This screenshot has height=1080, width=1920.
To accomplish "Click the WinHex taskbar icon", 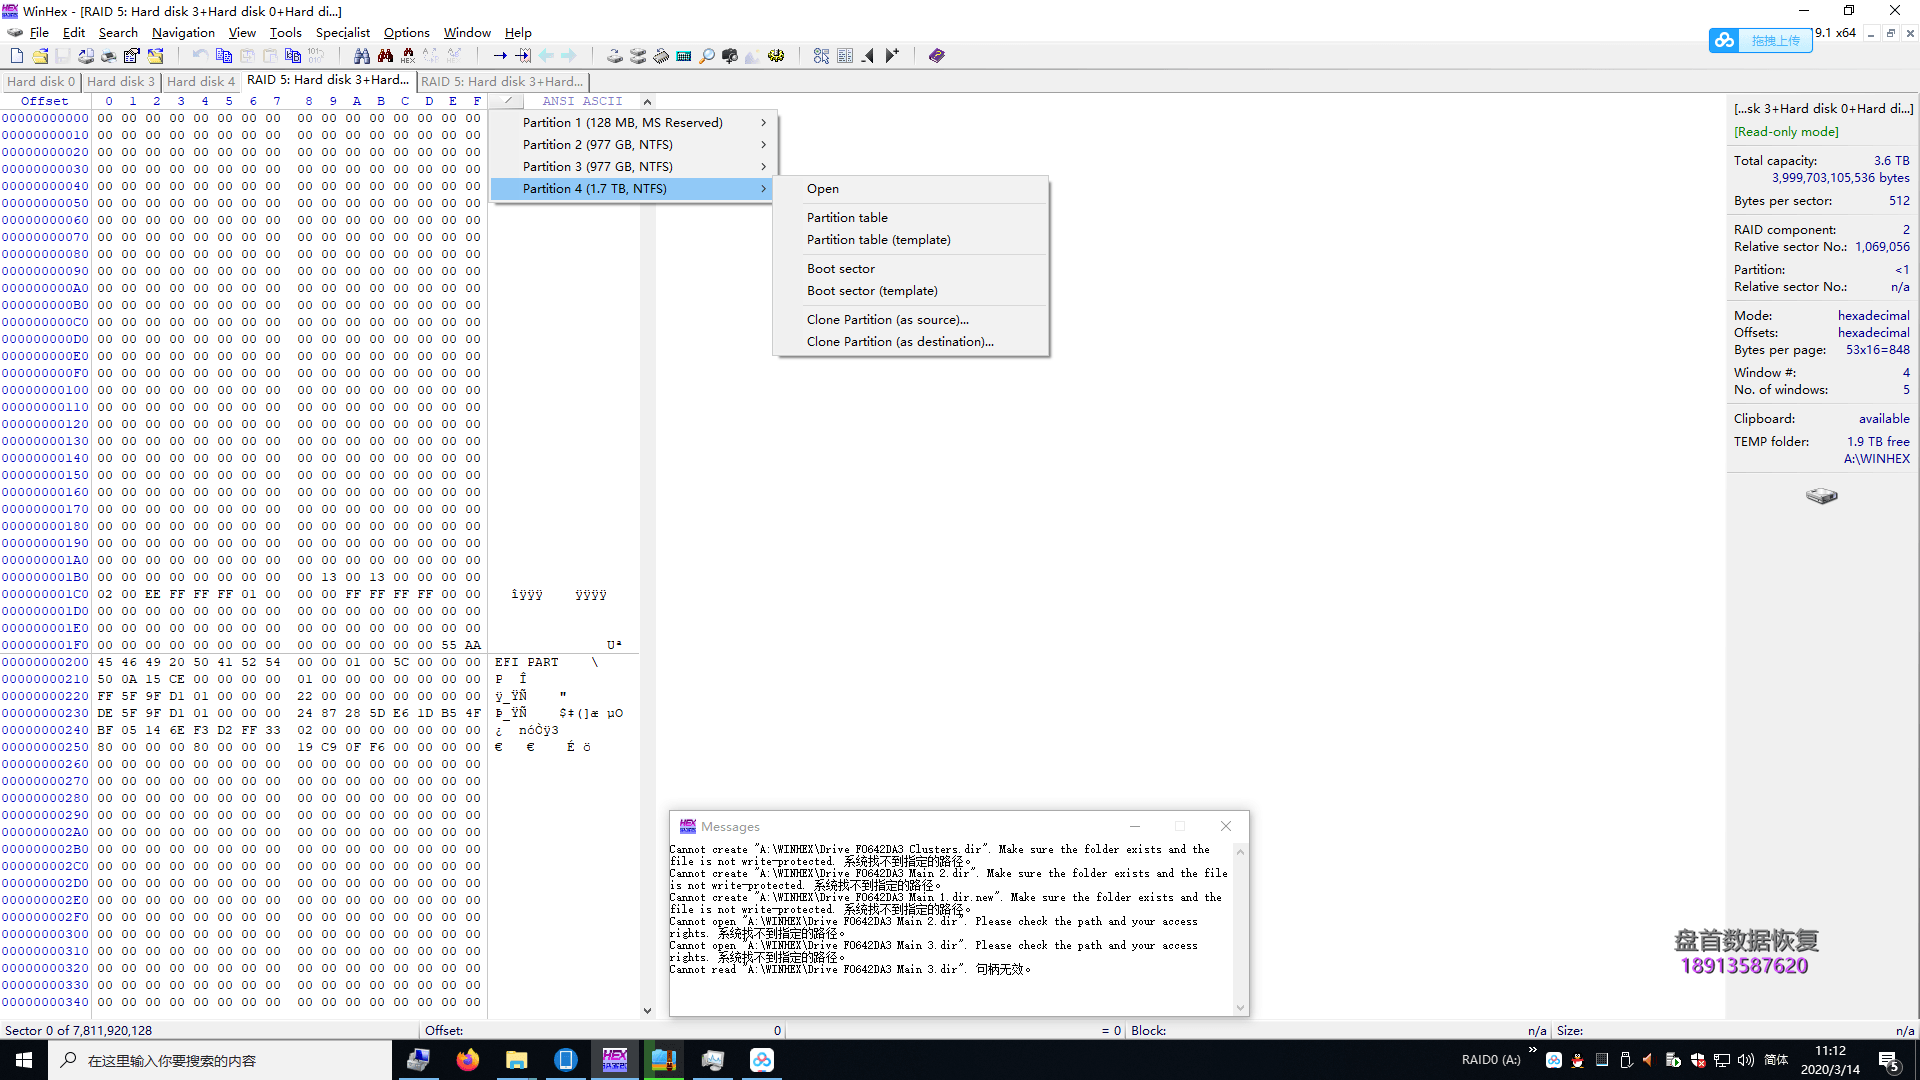I will click(615, 1060).
